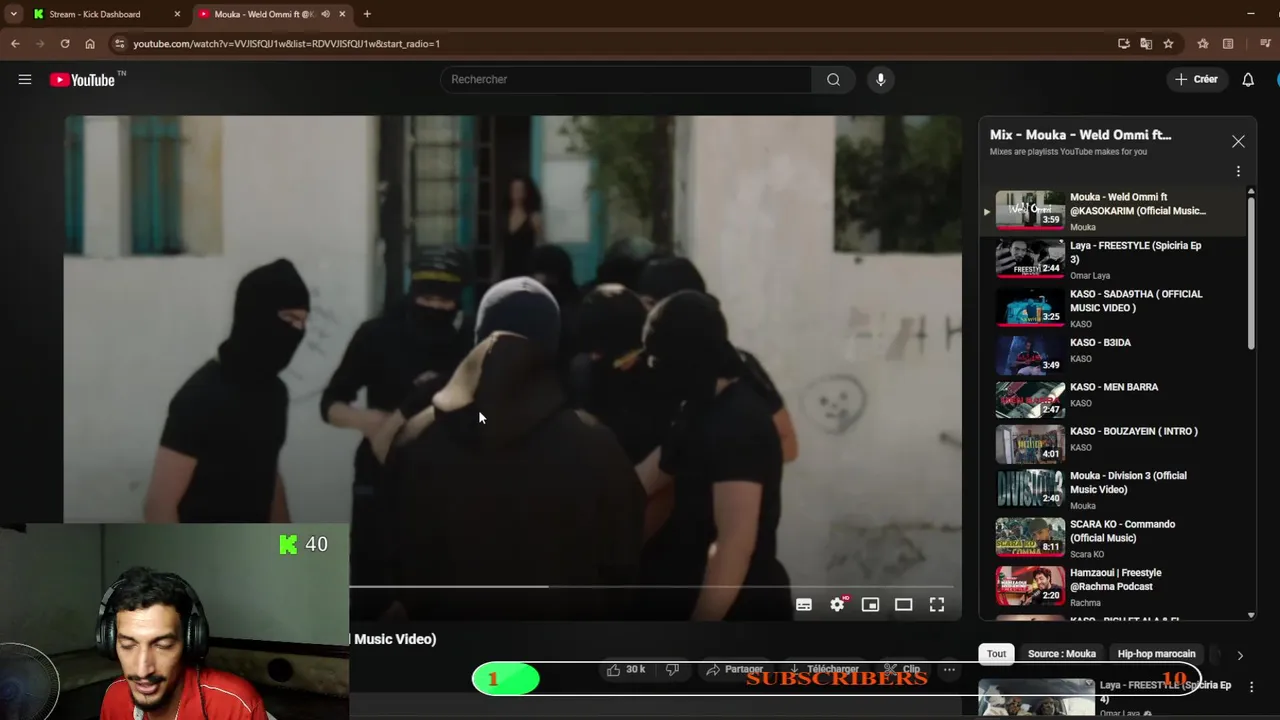This screenshot has width=1280, height=720.
Task: Dislike the video
Action: point(672,669)
